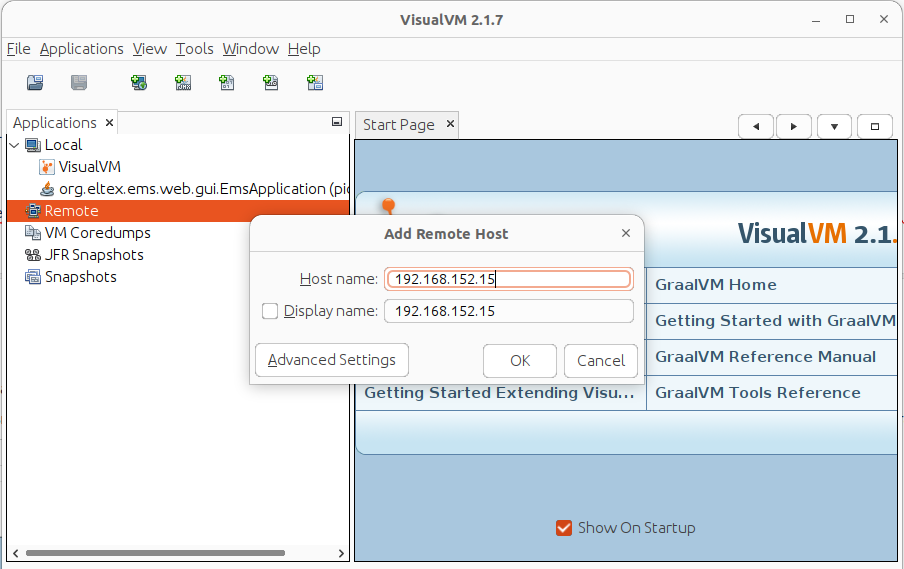Screen dimensions: 904x569
Task: Select the VisualVM tree item
Action: tap(89, 167)
